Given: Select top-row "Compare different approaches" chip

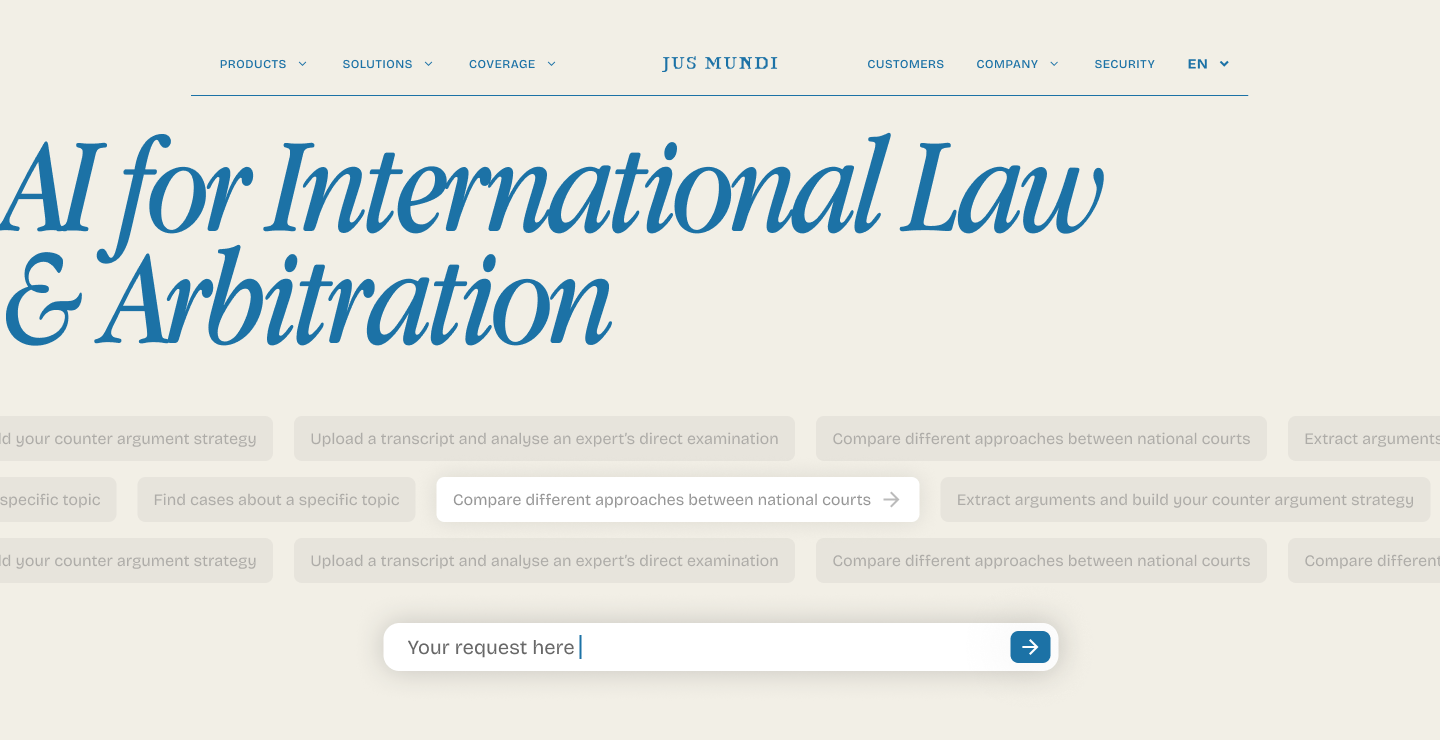Looking at the screenshot, I should point(1041,438).
